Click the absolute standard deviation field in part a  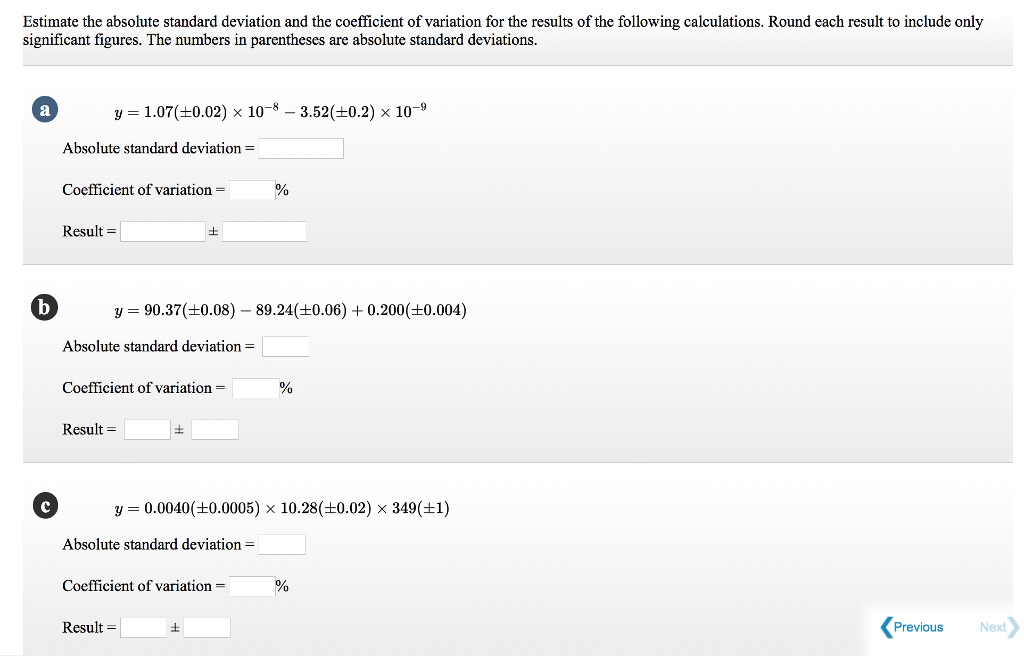(300, 147)
